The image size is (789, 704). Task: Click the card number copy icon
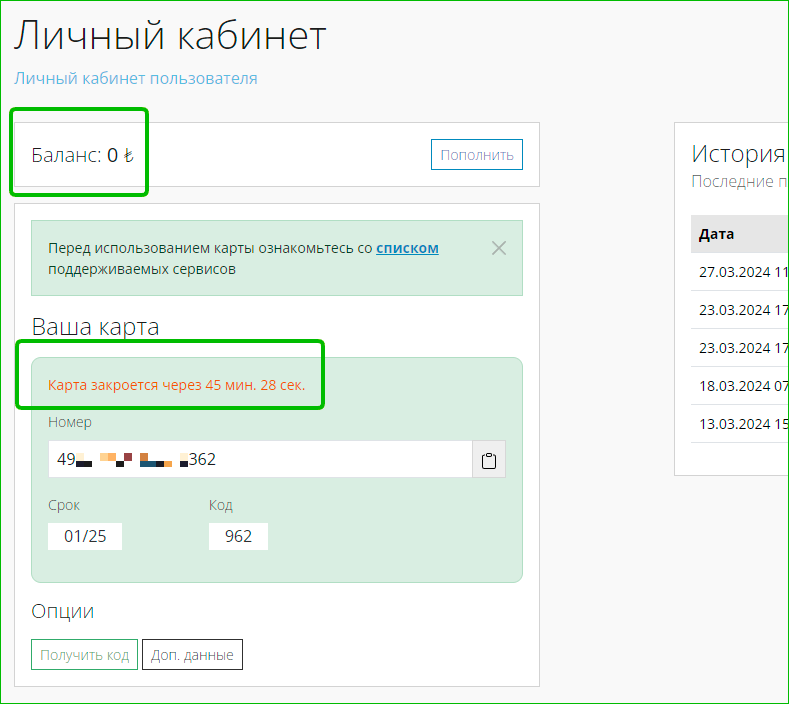(489, 460)
